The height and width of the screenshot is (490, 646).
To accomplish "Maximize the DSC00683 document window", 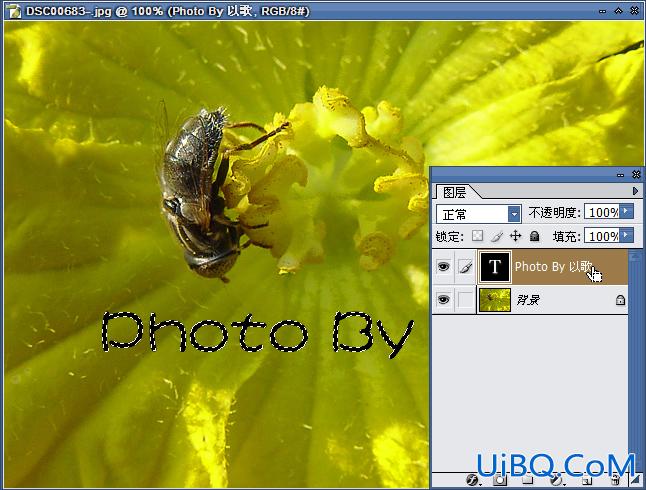I will pos(618,11).
